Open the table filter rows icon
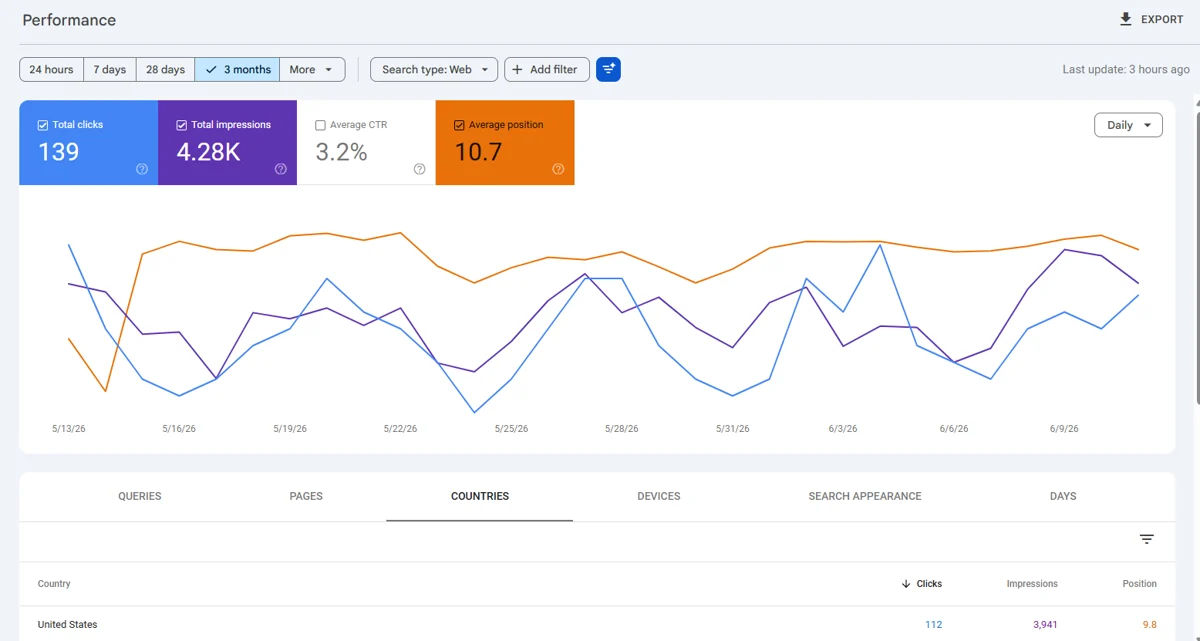This screenshot has width=1200, height=641. coord(1147,539)
